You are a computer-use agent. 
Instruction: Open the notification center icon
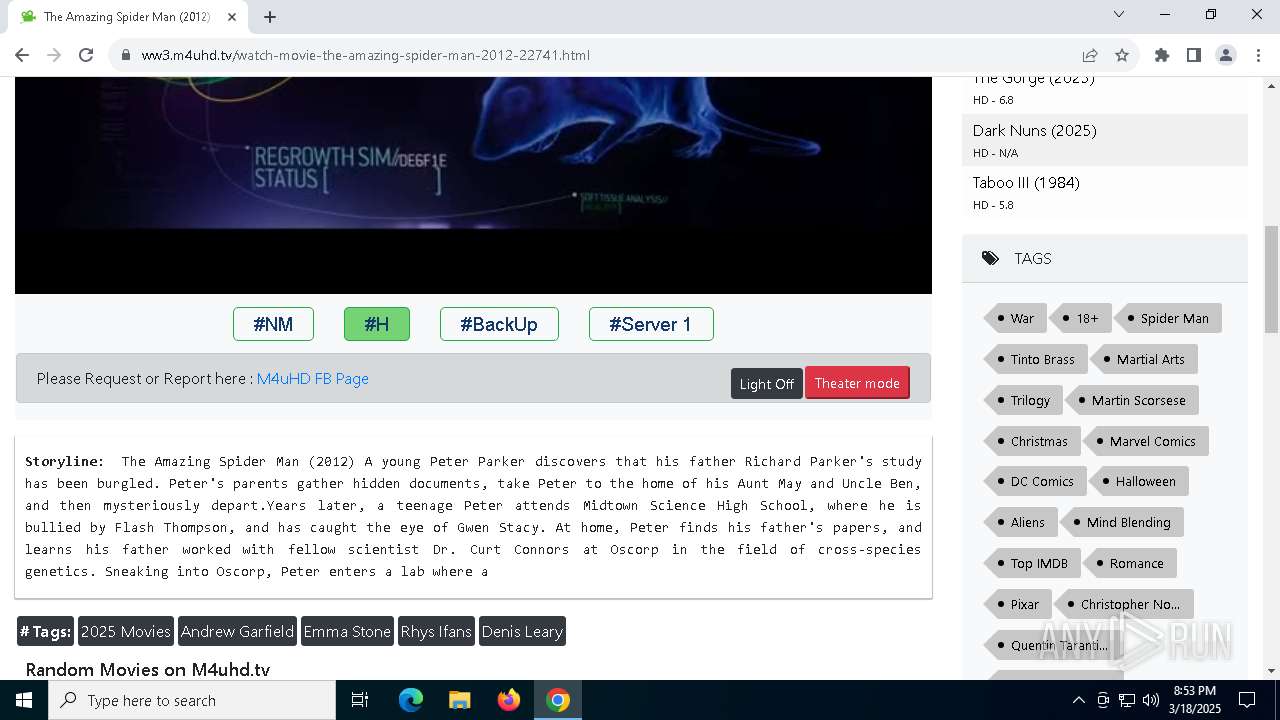tap(1247, 700)
